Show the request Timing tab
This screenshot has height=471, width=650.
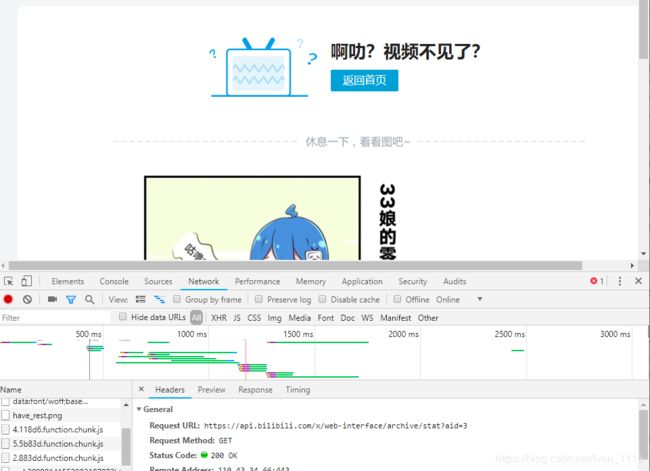point(298,390)
